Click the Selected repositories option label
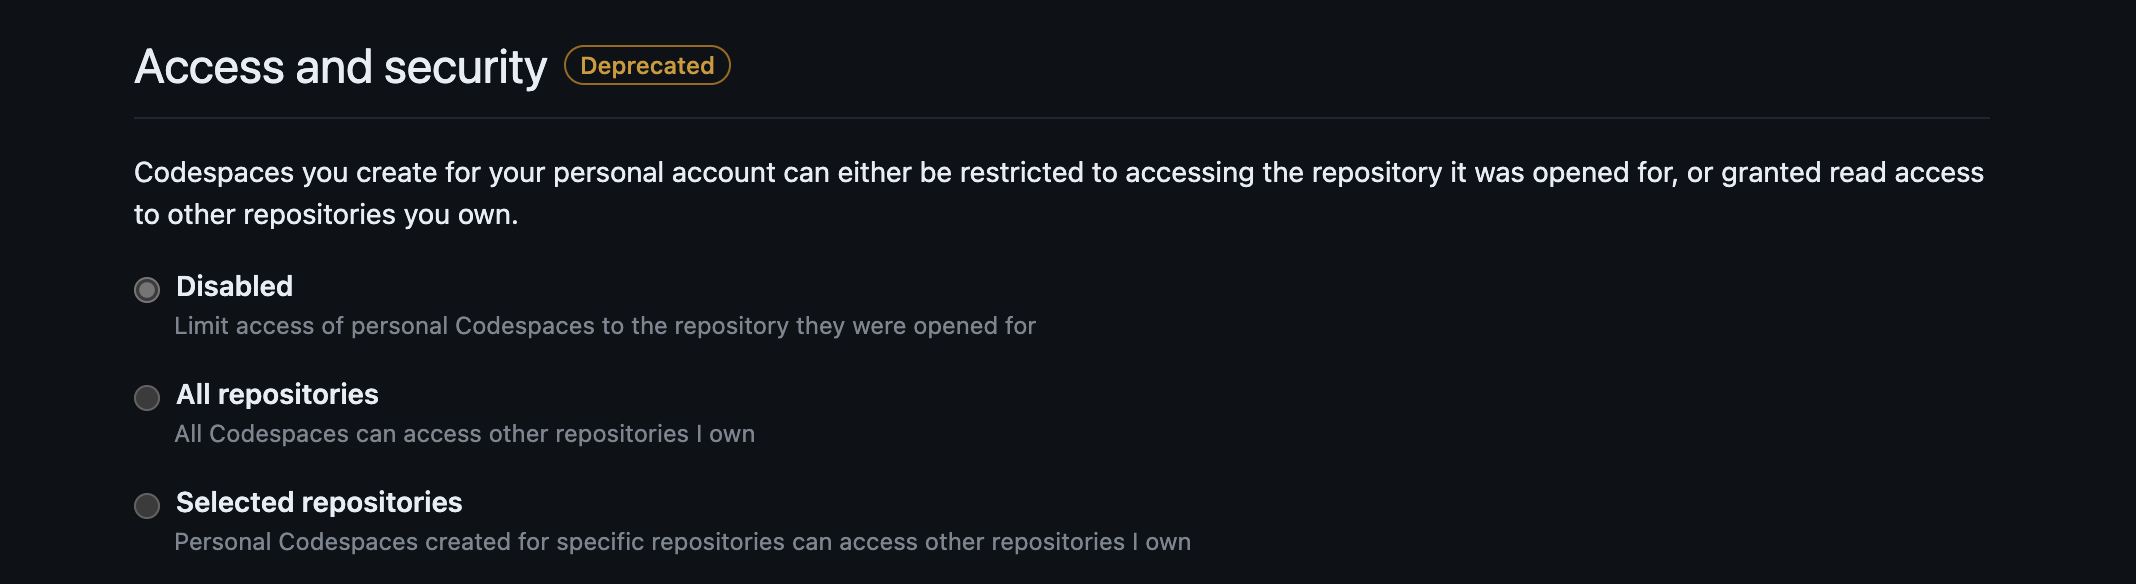 click(x=319, y=503)
